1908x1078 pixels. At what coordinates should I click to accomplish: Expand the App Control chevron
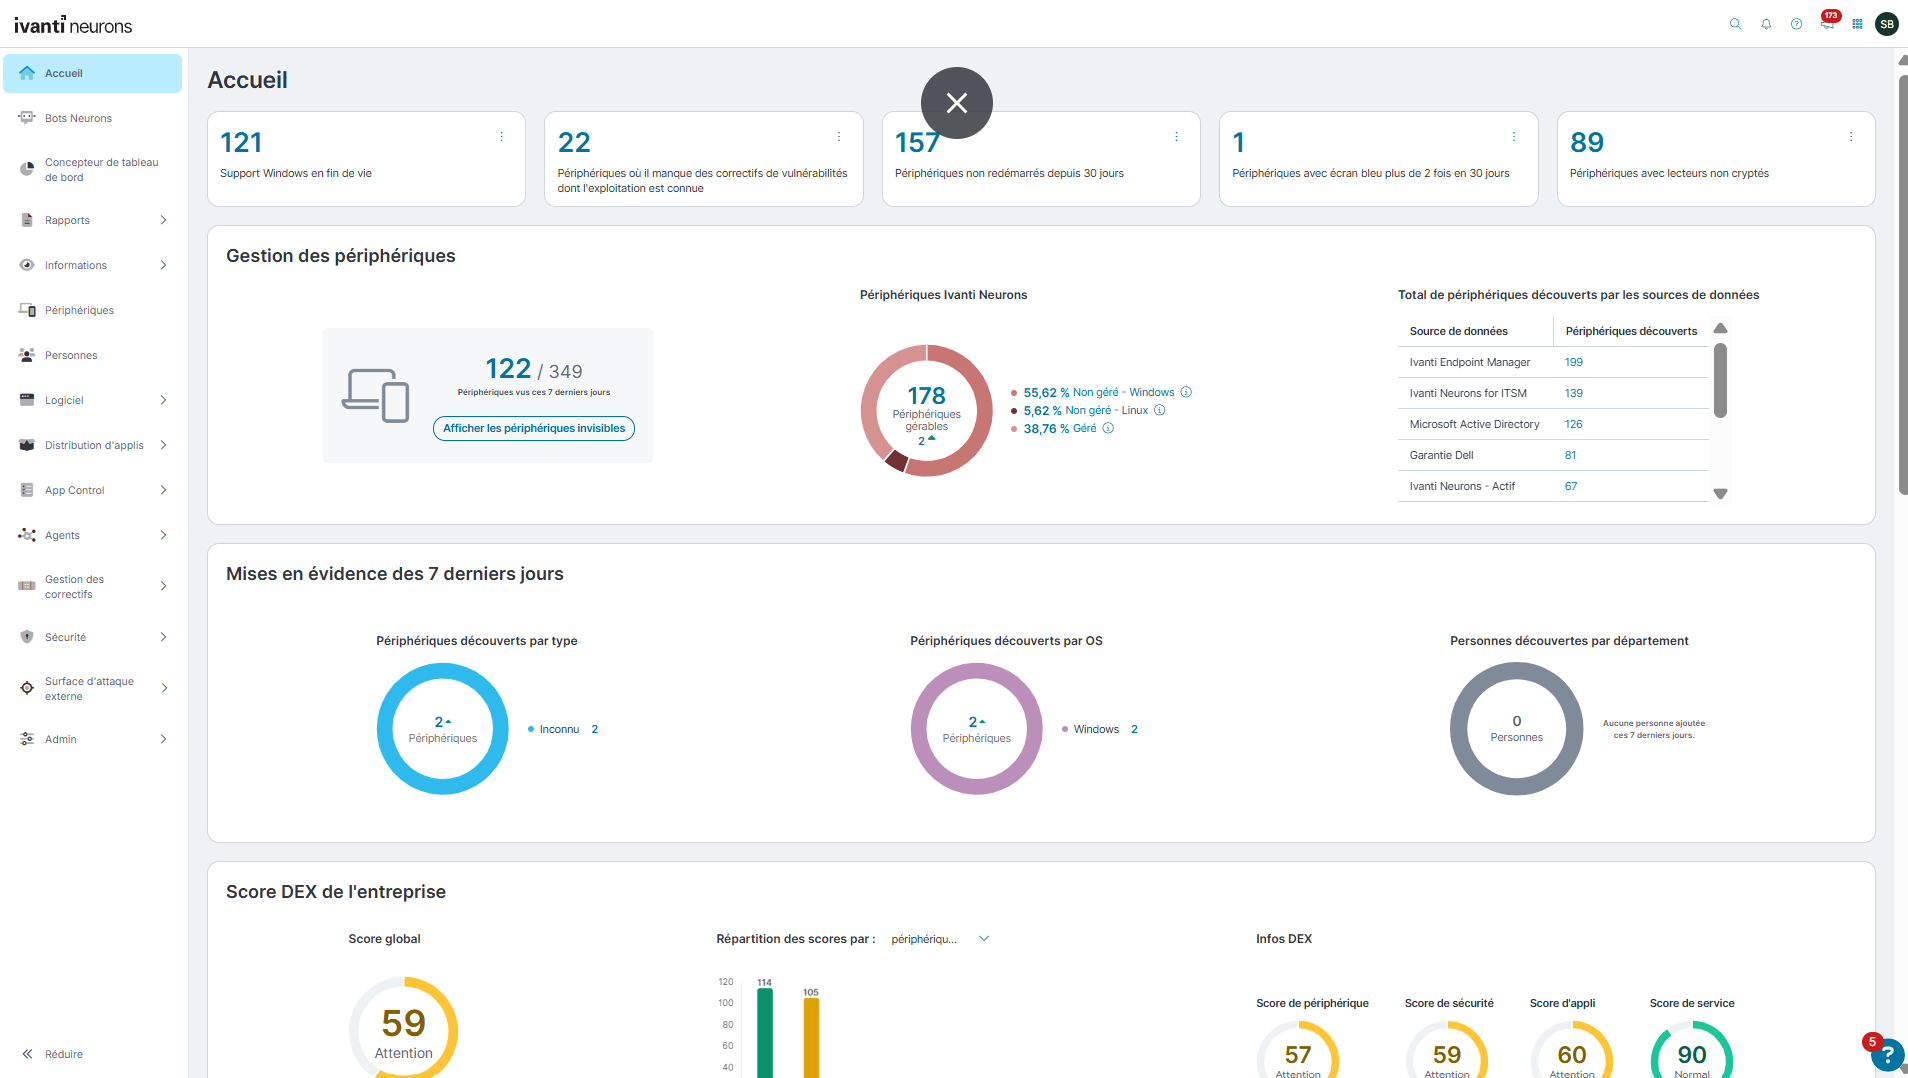click(163, 490)
